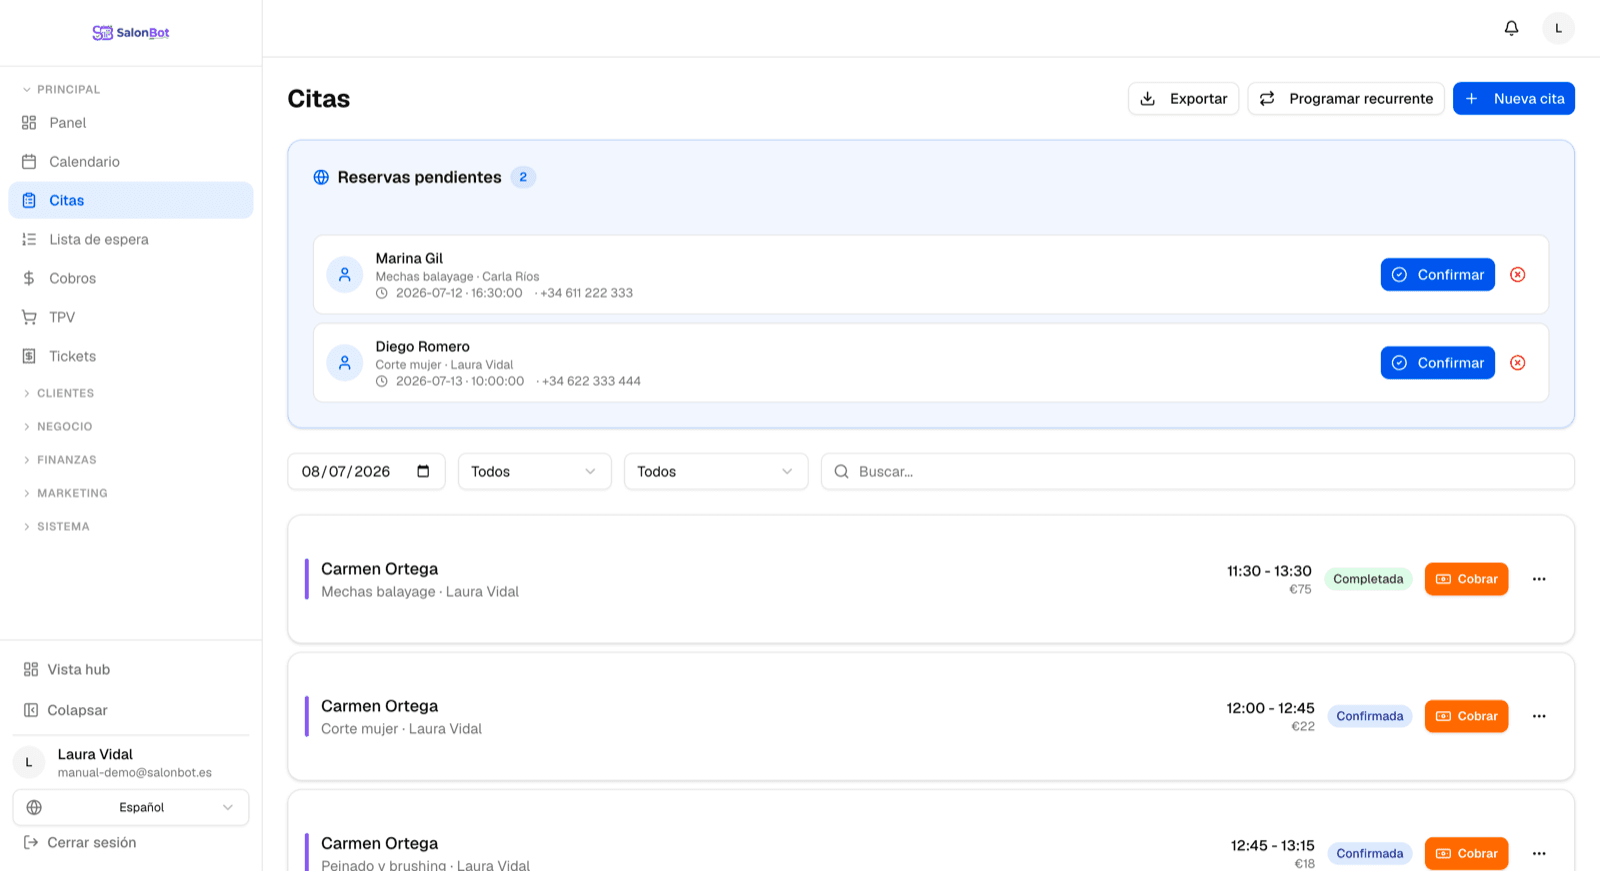This screenshot has width=1600, height=871.
Task: Click the date field showing 08/07/2026
Action: click(366, 472)
